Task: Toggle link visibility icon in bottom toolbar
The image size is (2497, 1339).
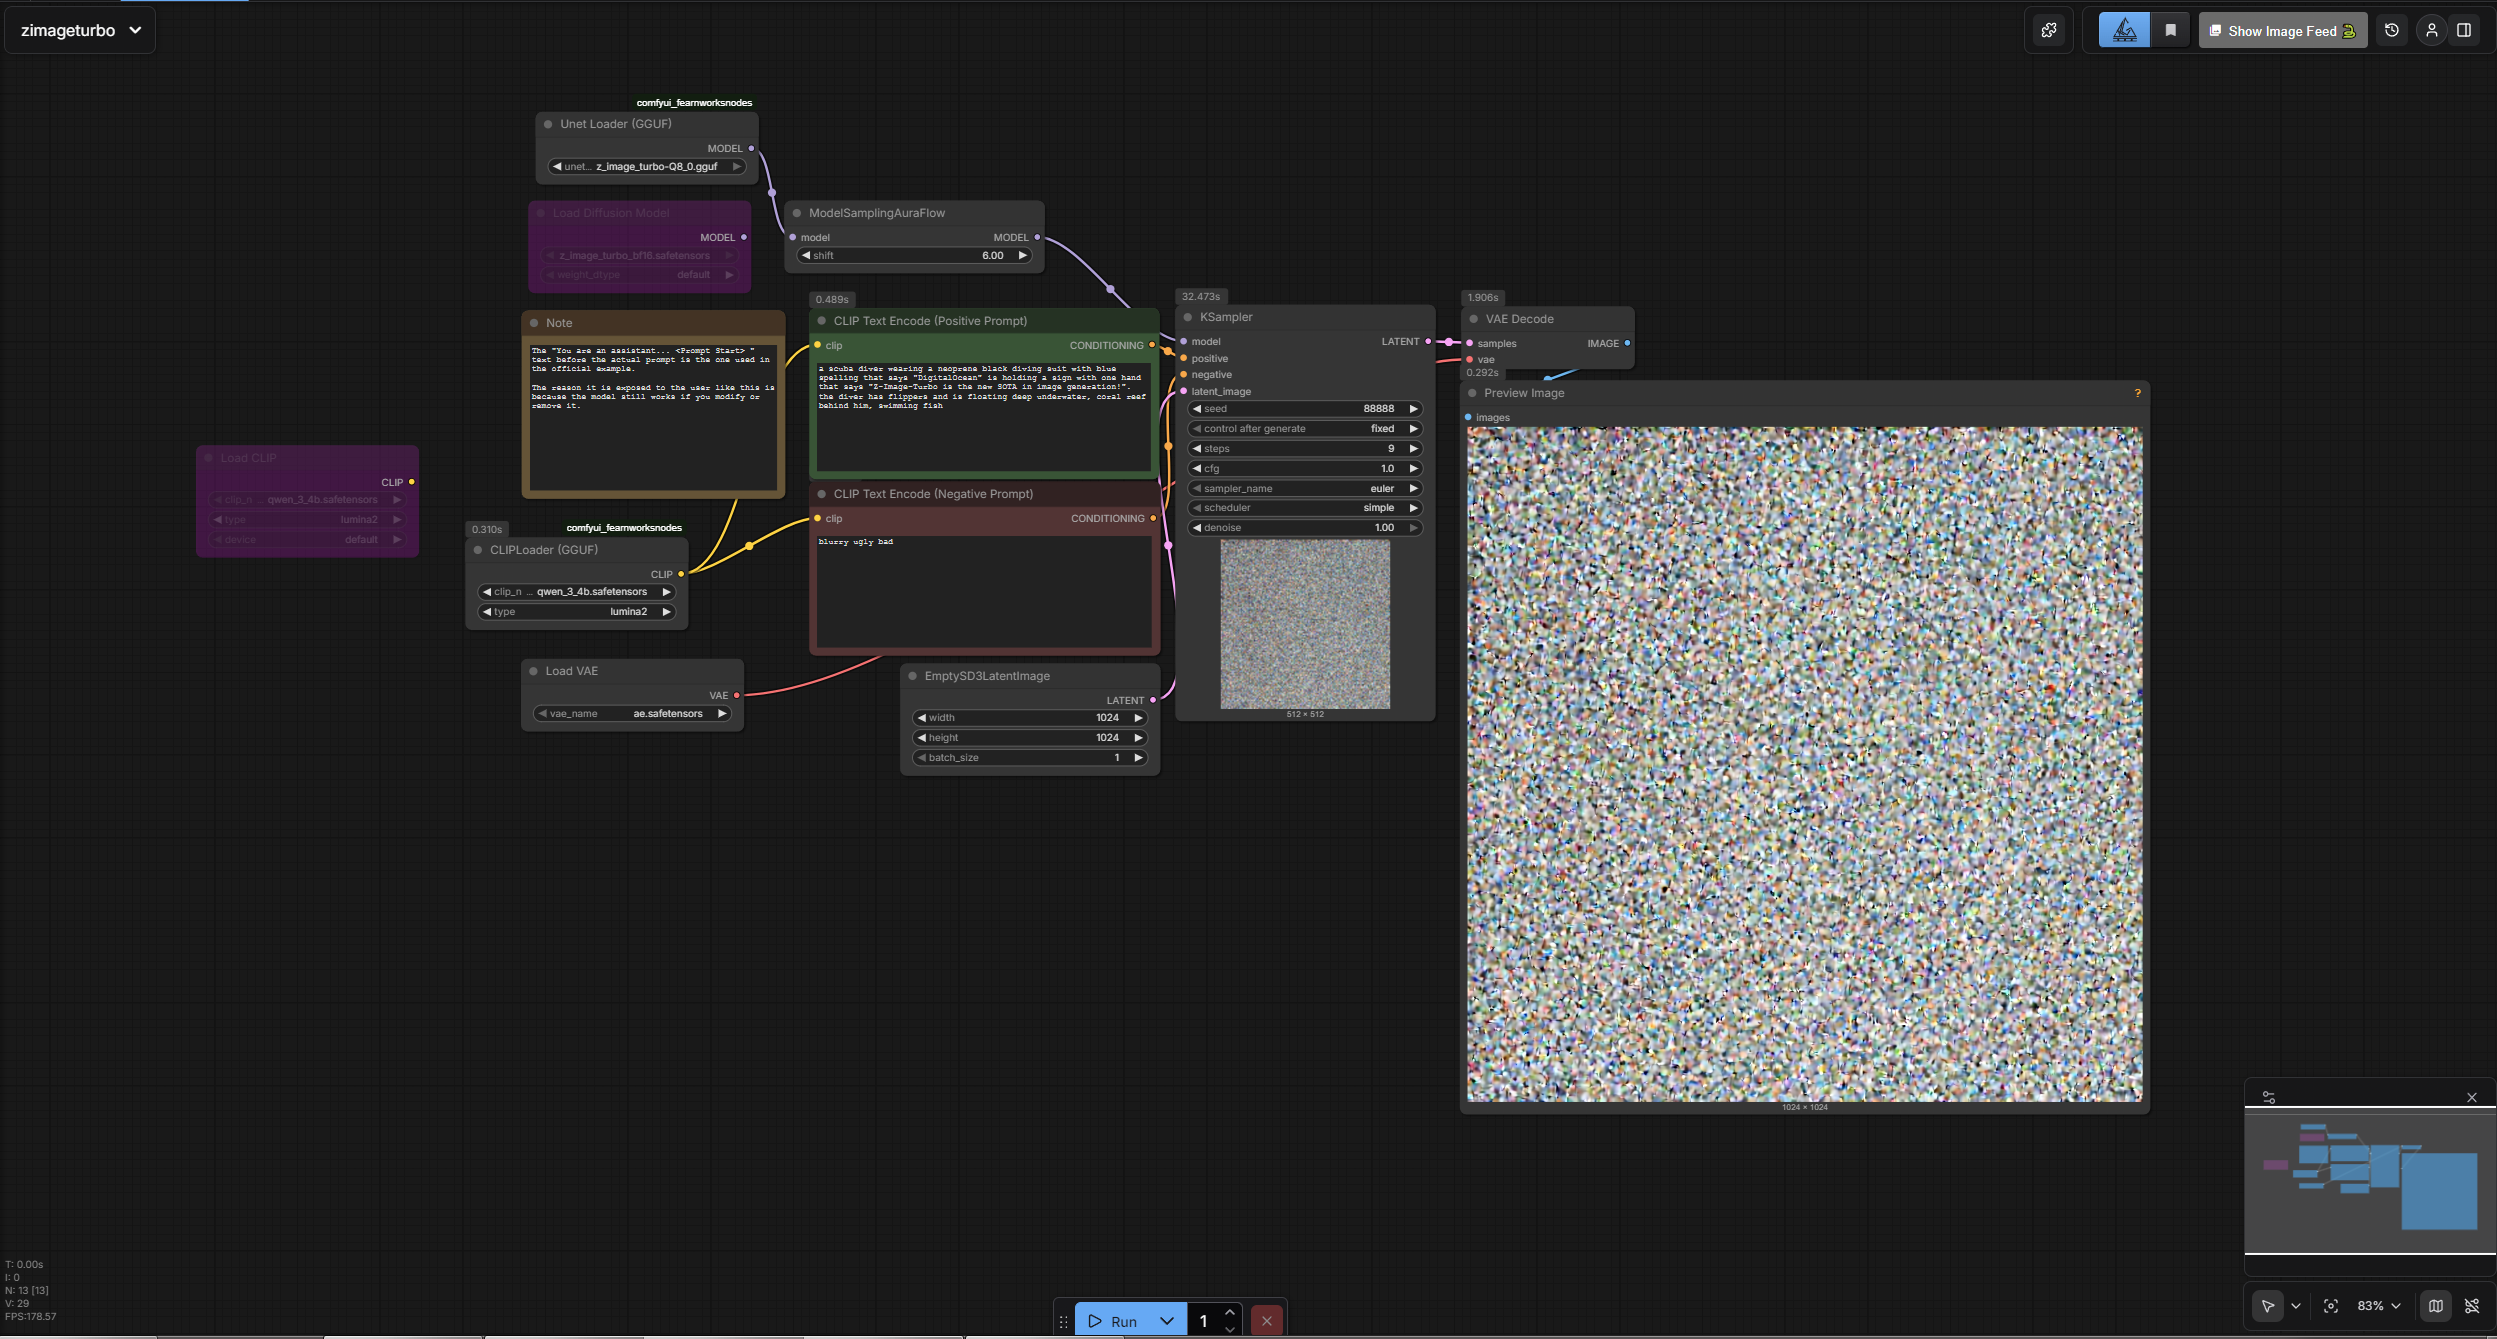Action: (x=2472, y=1306)
